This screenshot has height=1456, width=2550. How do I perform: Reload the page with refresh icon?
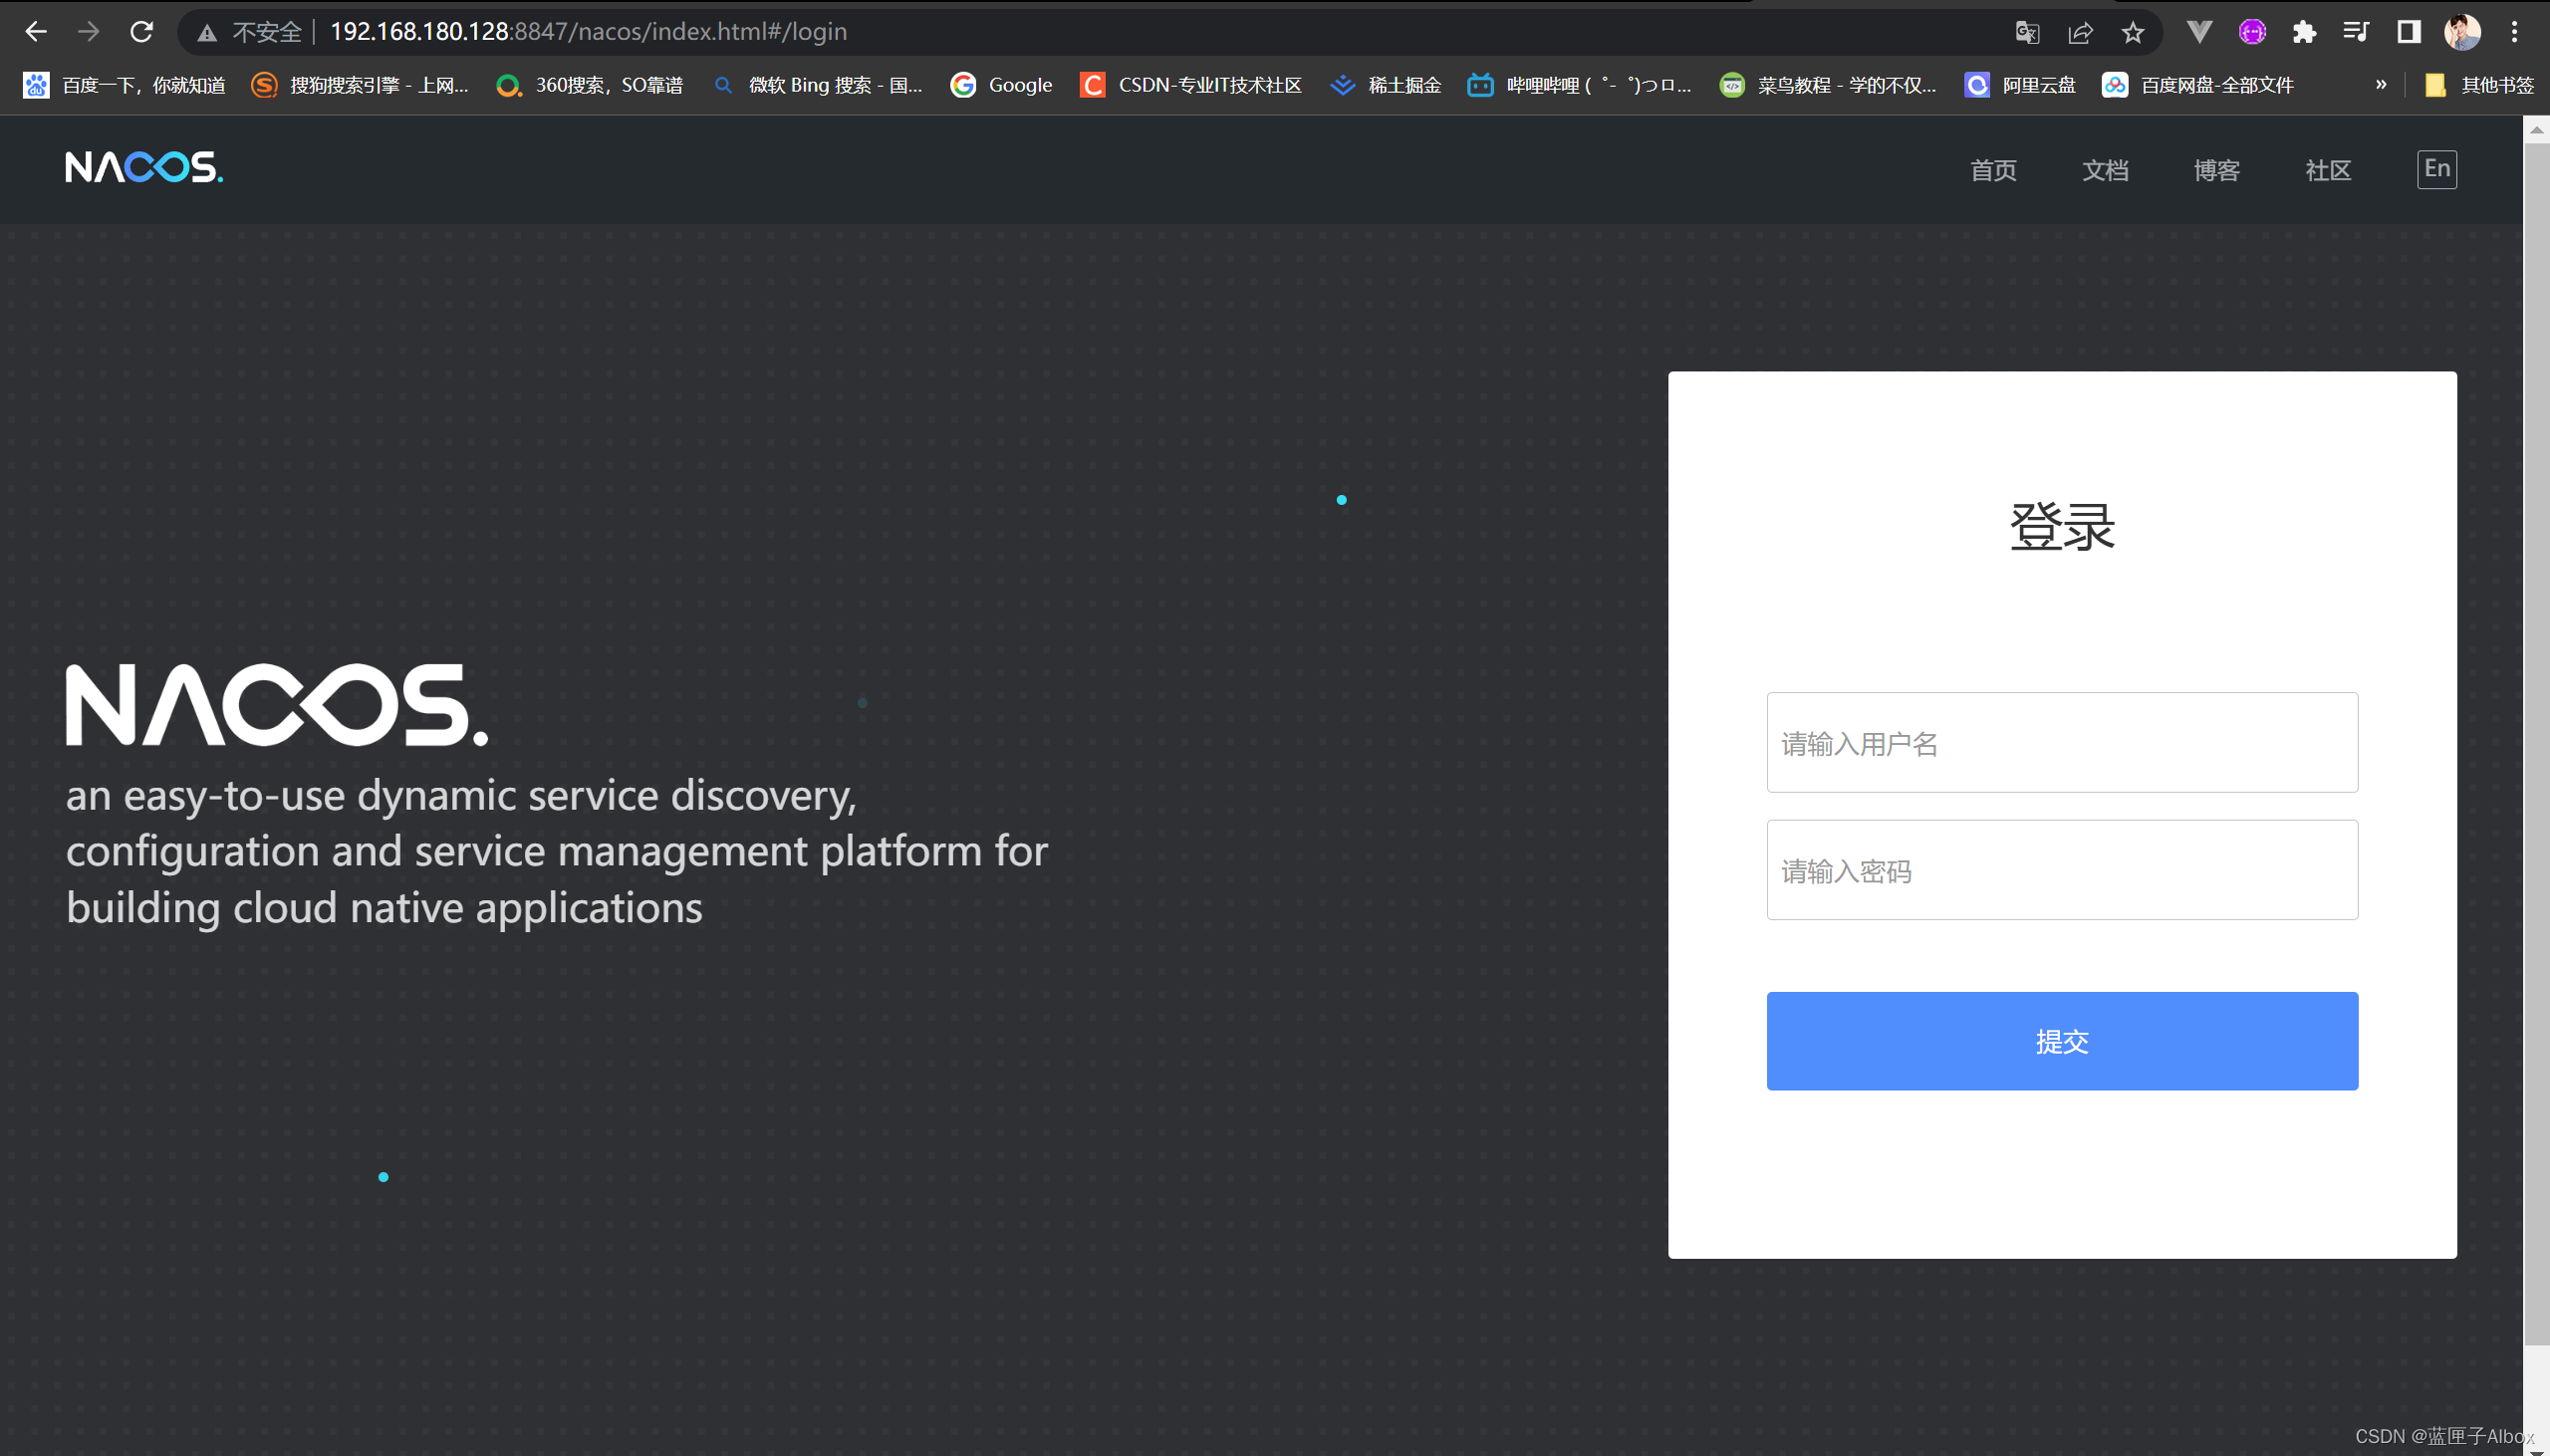click(142, 32)
